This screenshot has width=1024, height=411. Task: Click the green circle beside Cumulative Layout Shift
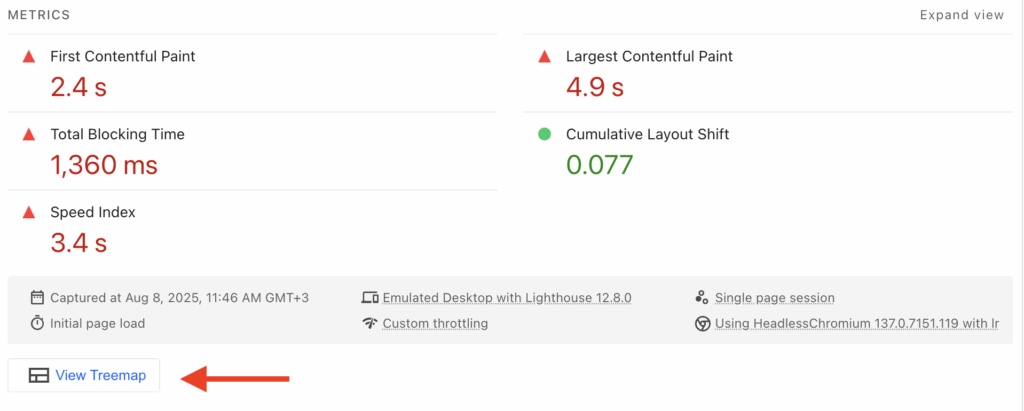pyautogui.click(x=544, y=134)
